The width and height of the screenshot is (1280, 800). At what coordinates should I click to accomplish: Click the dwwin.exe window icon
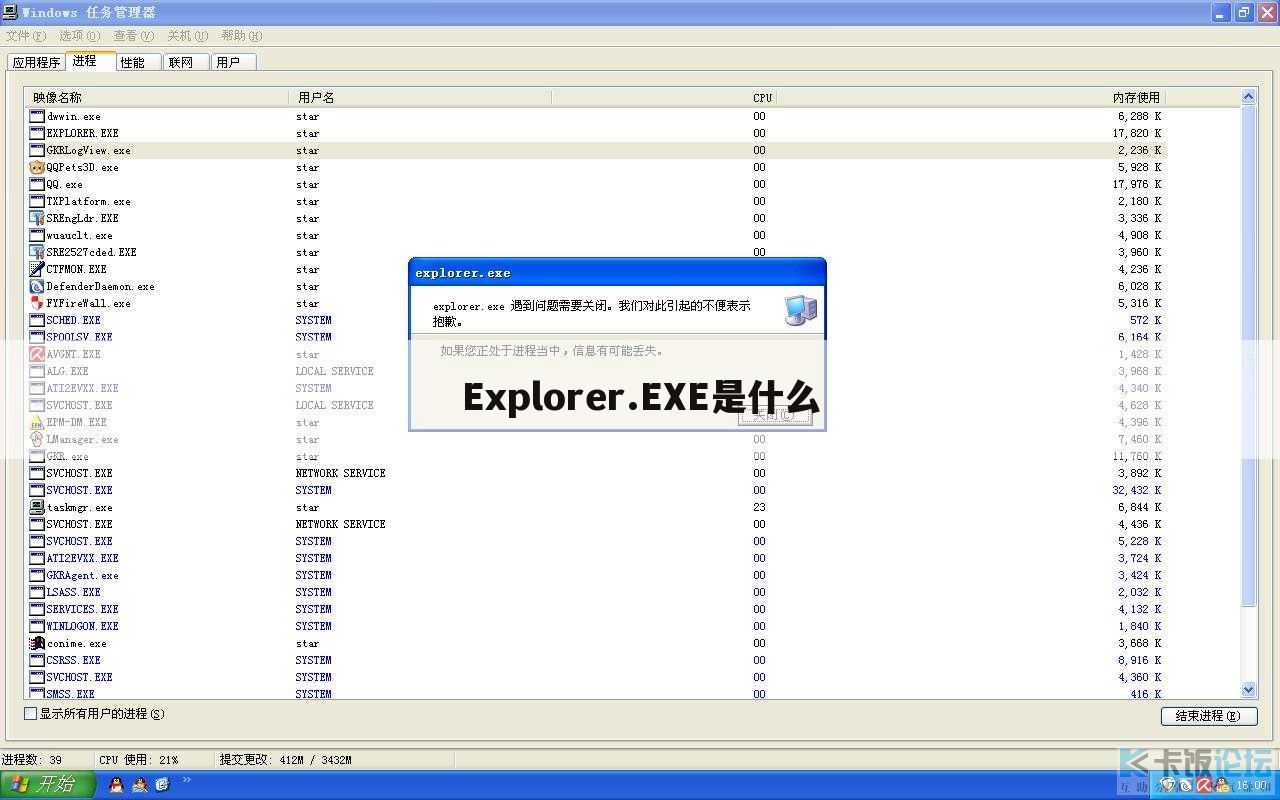(37, 116)
